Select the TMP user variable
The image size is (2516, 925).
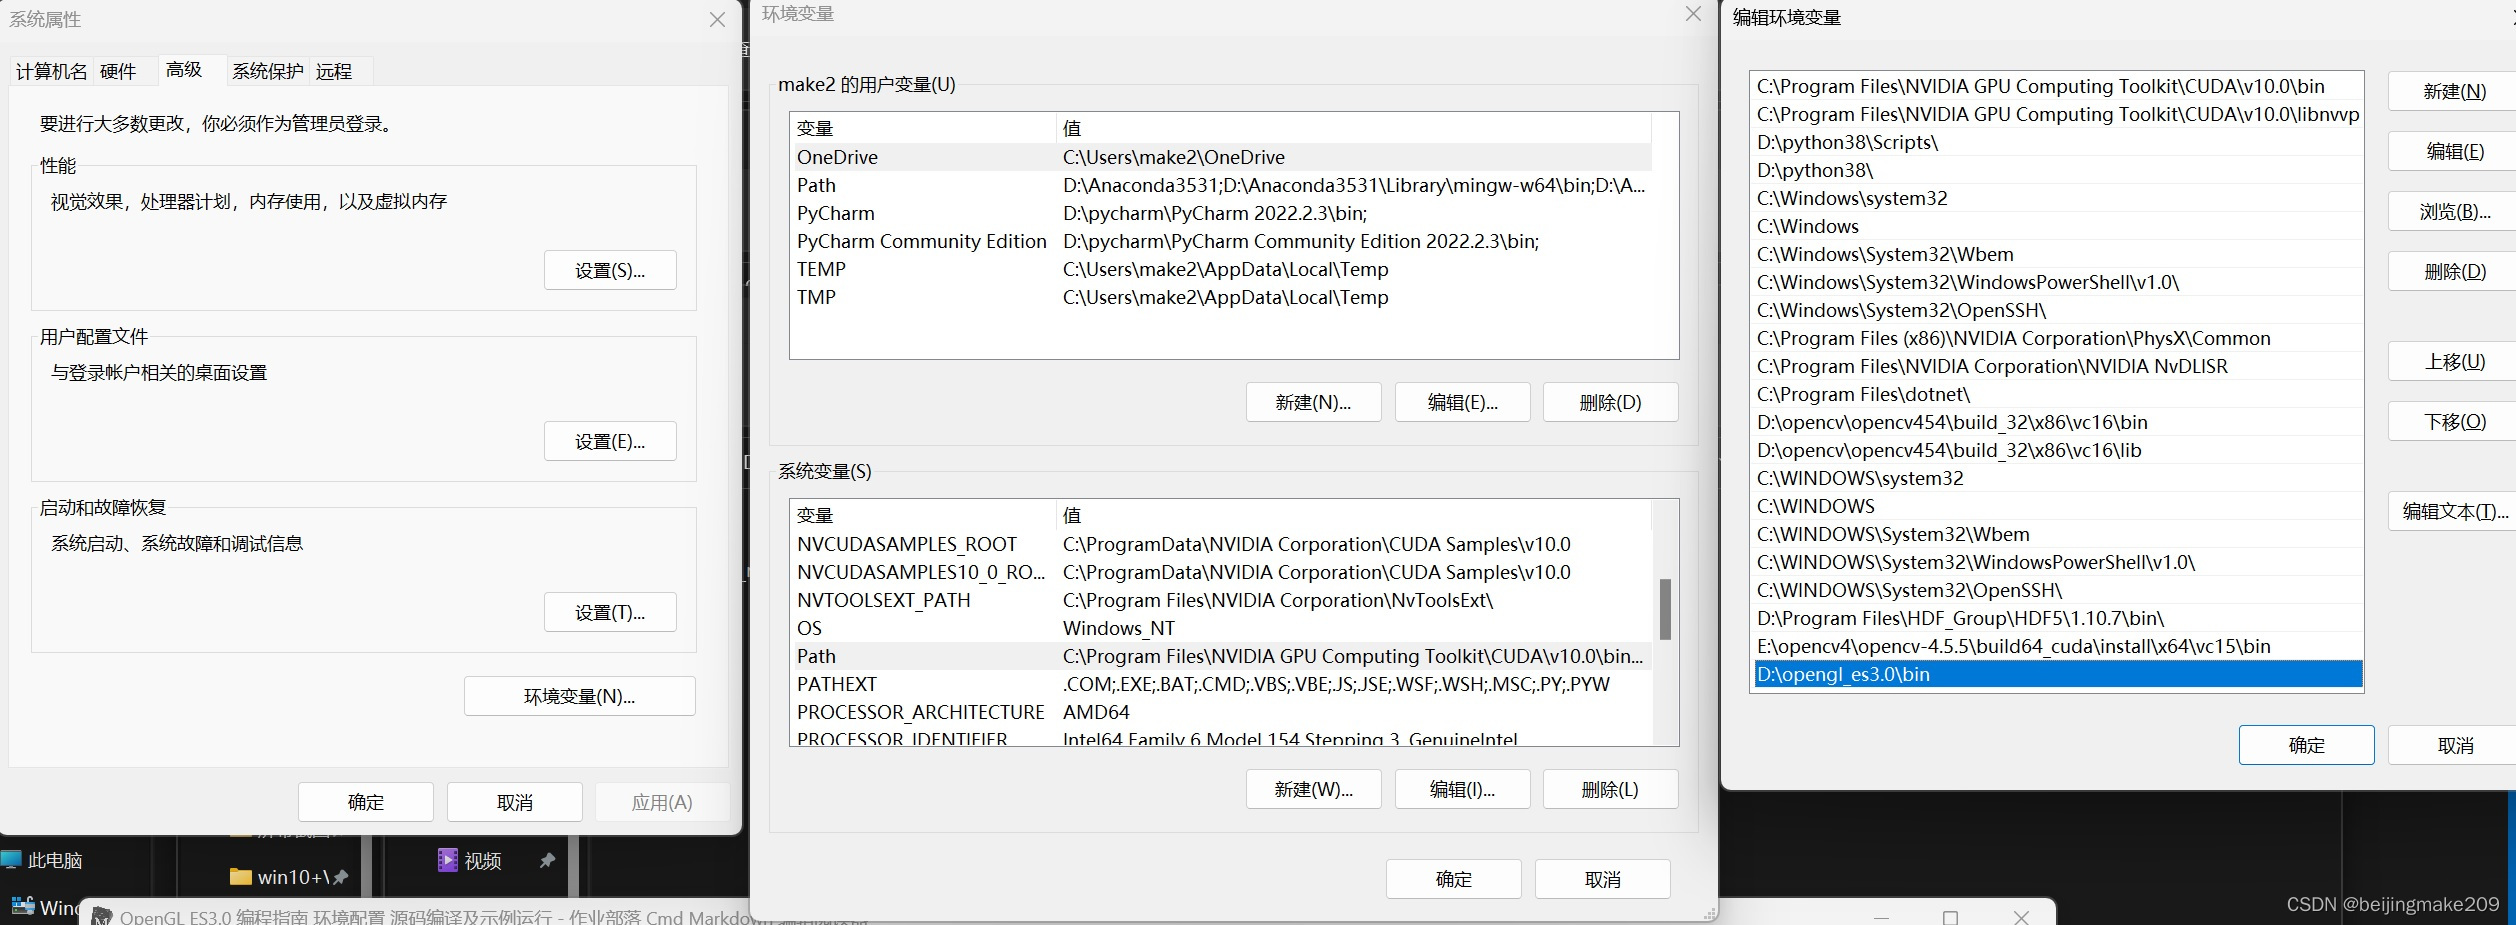coord(1220,297)
